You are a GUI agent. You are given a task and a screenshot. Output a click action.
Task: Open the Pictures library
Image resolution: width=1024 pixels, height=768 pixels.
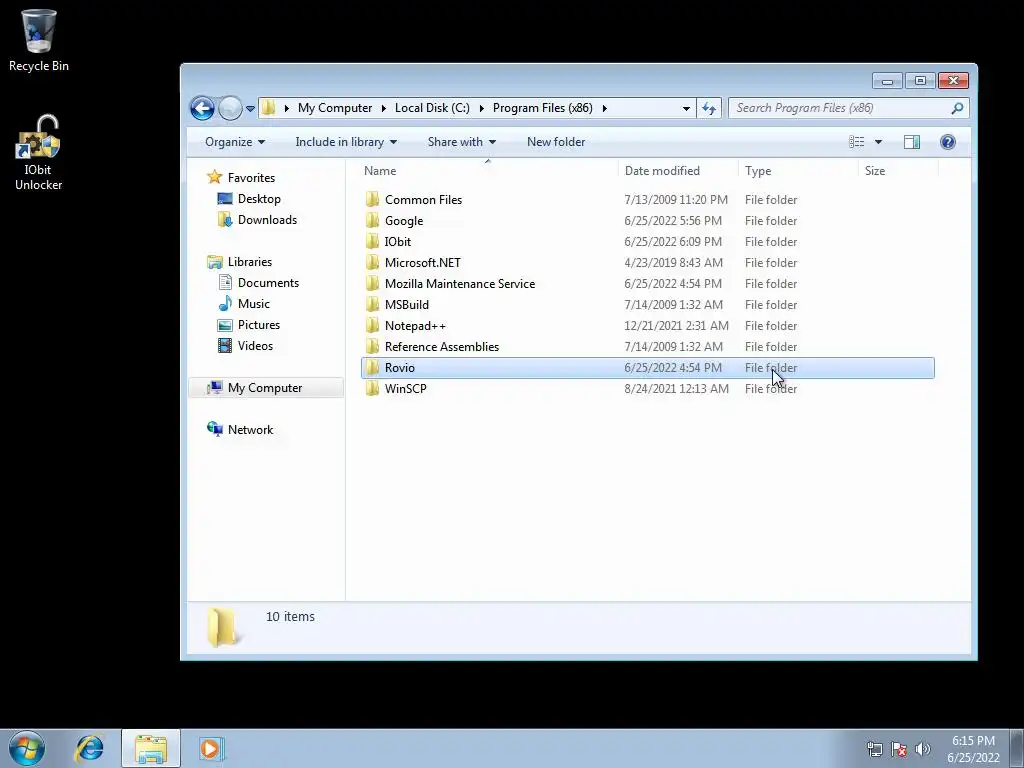pyautogui.click(x=259, y=325)
